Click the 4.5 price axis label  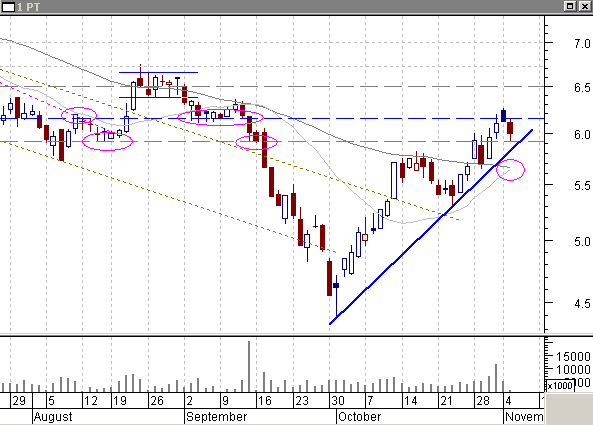[x=582, y=304]
